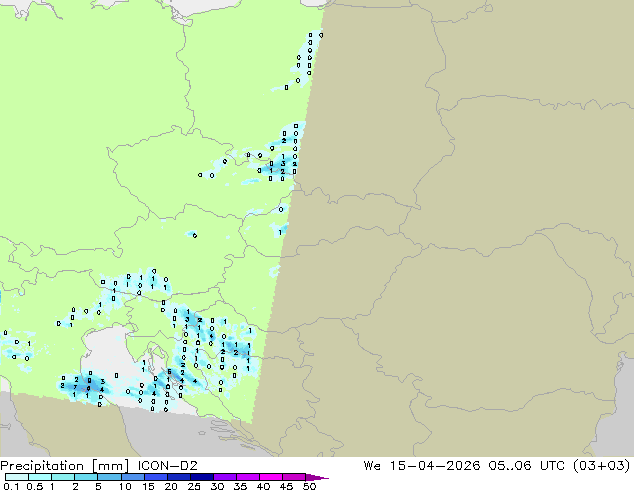
Task: Click the 20–25 mm legend color segment
Action: pyautogui.click(x=178, y=477)
